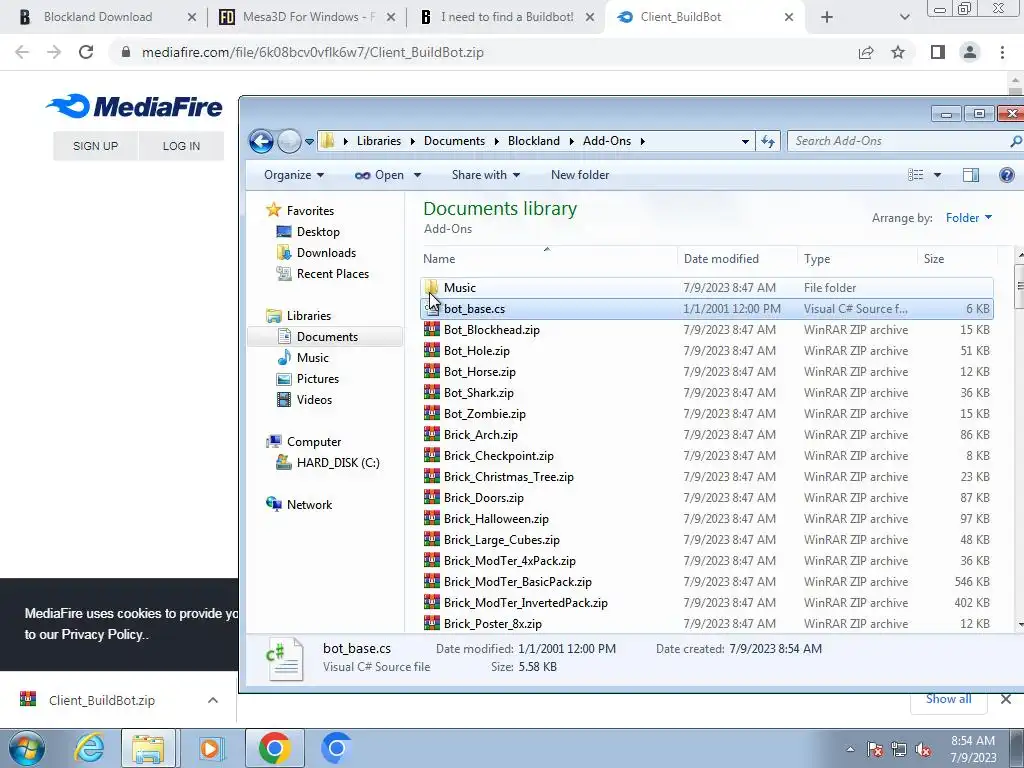
Task: Select the Brick_Arch.zip archive icon
Action: (x=432, y=434)
